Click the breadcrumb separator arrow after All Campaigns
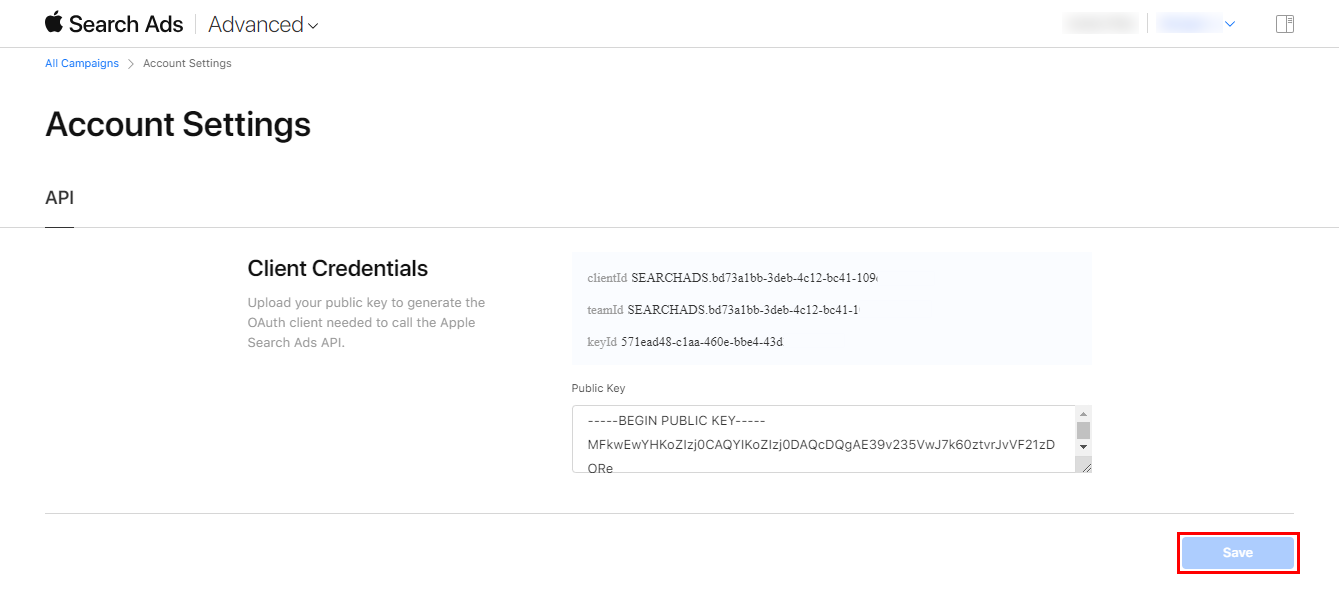This screenshot has height=595, width=1339. [131, 64]
